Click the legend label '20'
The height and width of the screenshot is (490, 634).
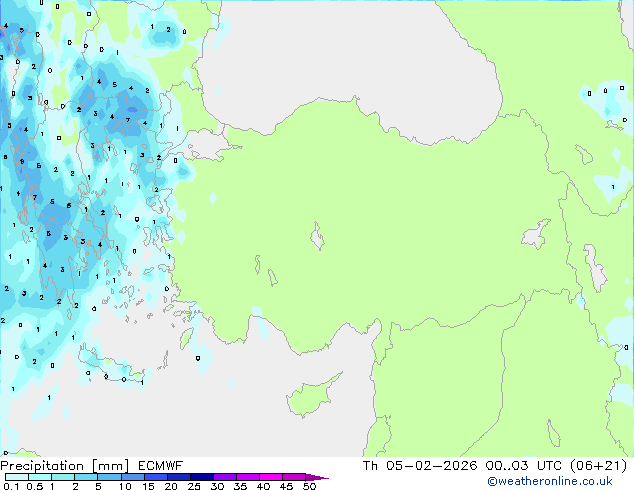tap(171, 486)
